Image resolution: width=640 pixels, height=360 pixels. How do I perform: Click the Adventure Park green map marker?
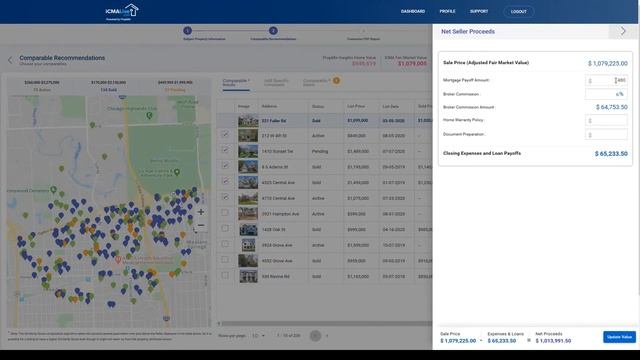pyautogui.click(x=177, y=172)
